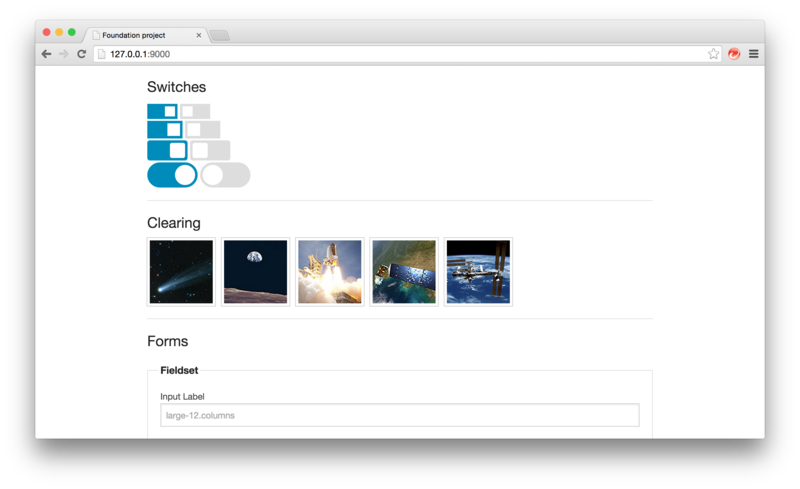Click the Switches heading

[x=177, y=87]
